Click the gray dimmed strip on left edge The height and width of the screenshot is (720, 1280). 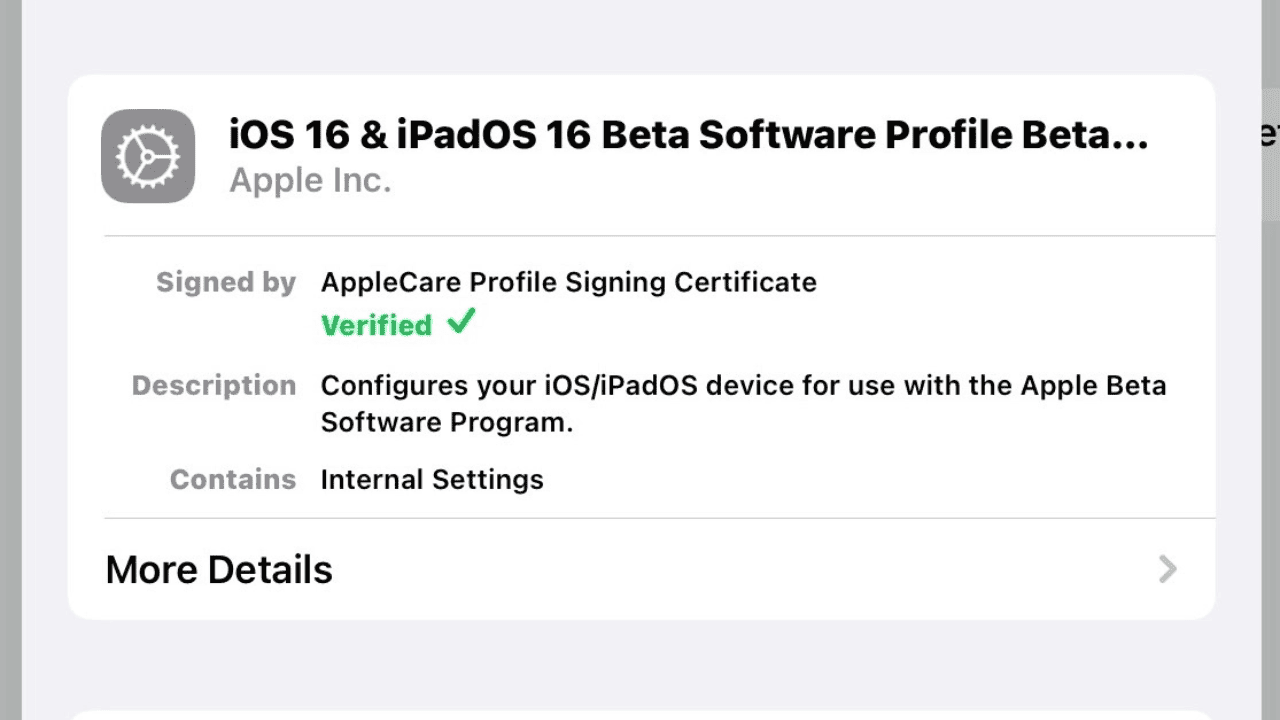[10, 360]
